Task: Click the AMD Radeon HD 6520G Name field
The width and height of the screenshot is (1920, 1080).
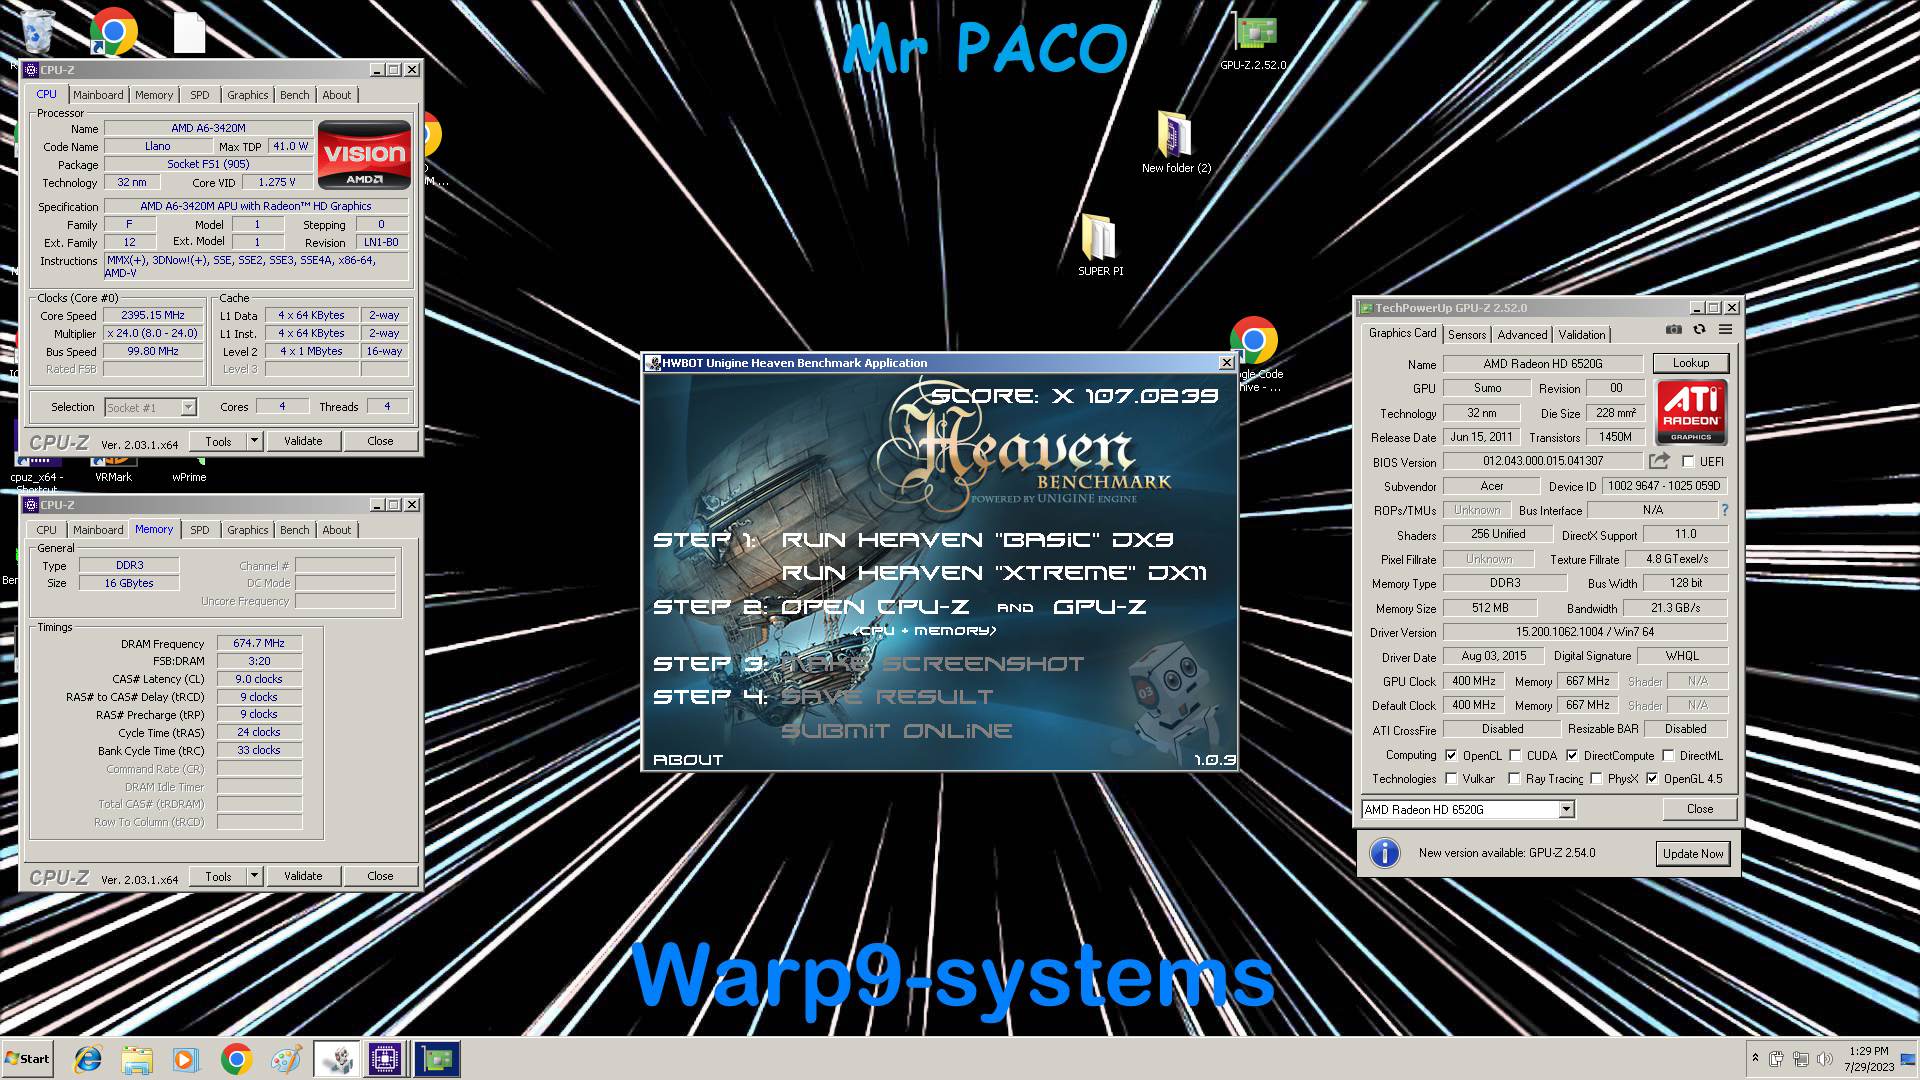Action: [1542, 364]
